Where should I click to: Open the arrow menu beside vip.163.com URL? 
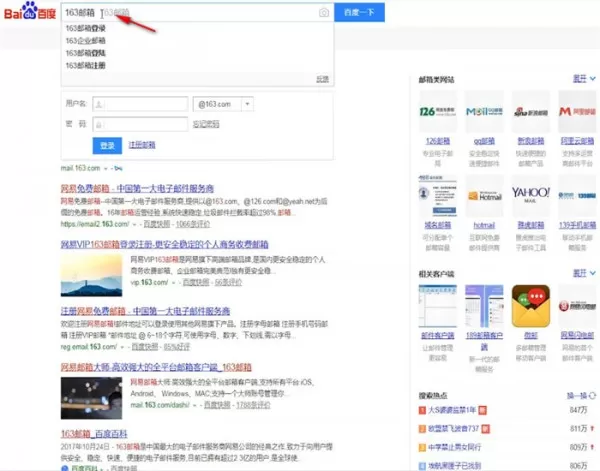pyautogui.click(x=173, y=283)
